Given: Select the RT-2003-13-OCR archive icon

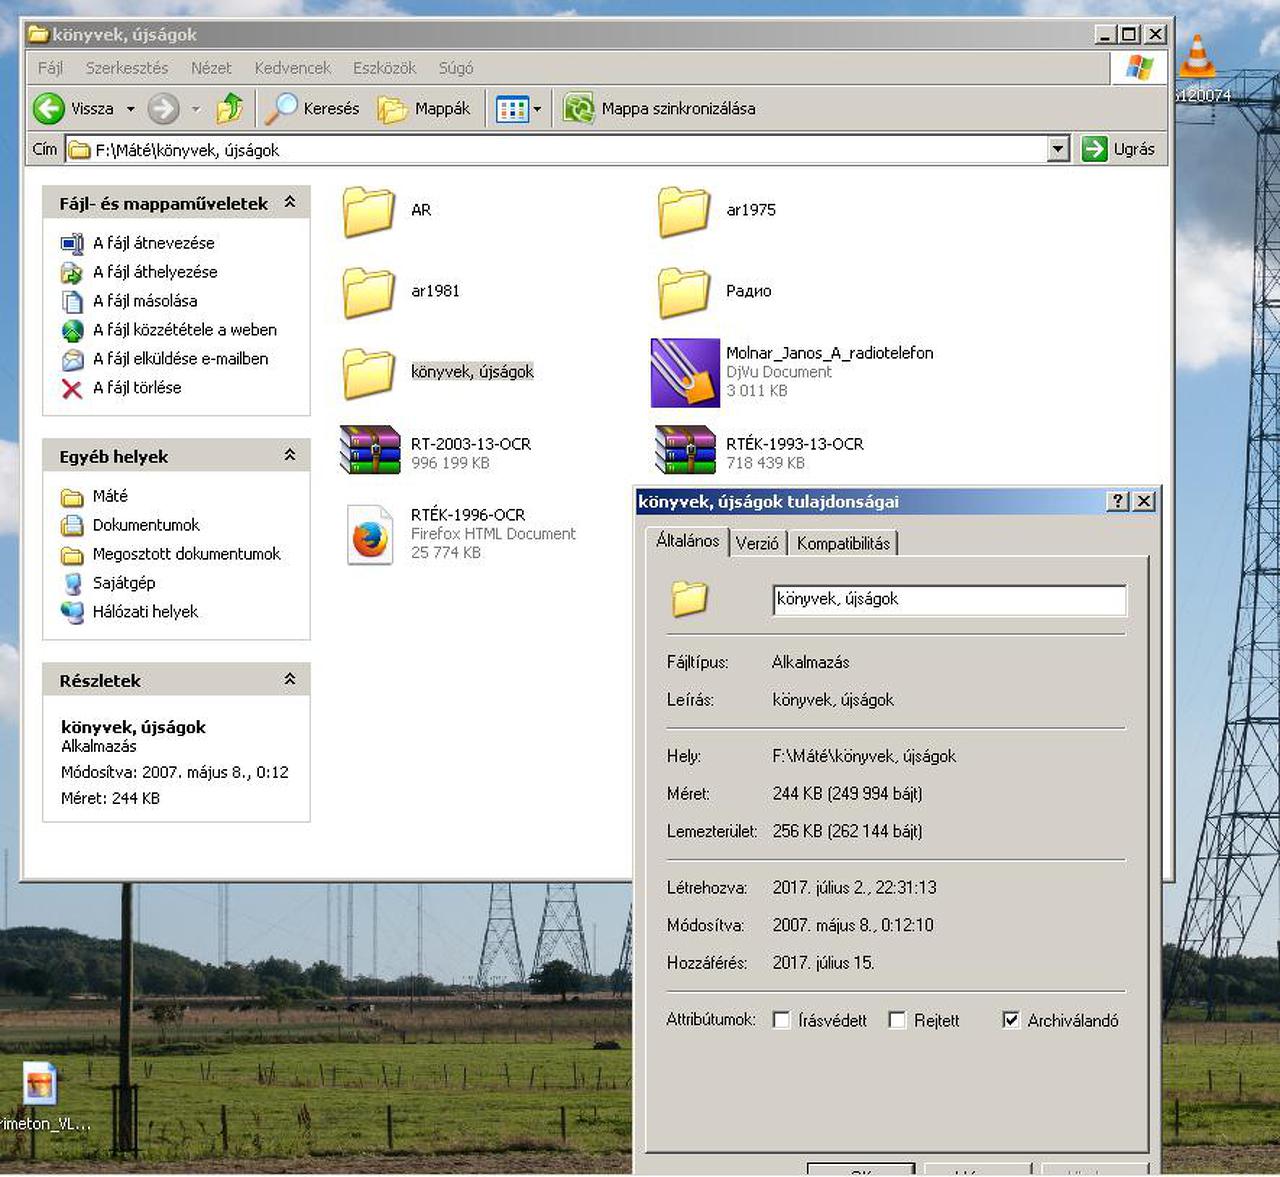Looking at the screenshot, I should coord(370,449).
